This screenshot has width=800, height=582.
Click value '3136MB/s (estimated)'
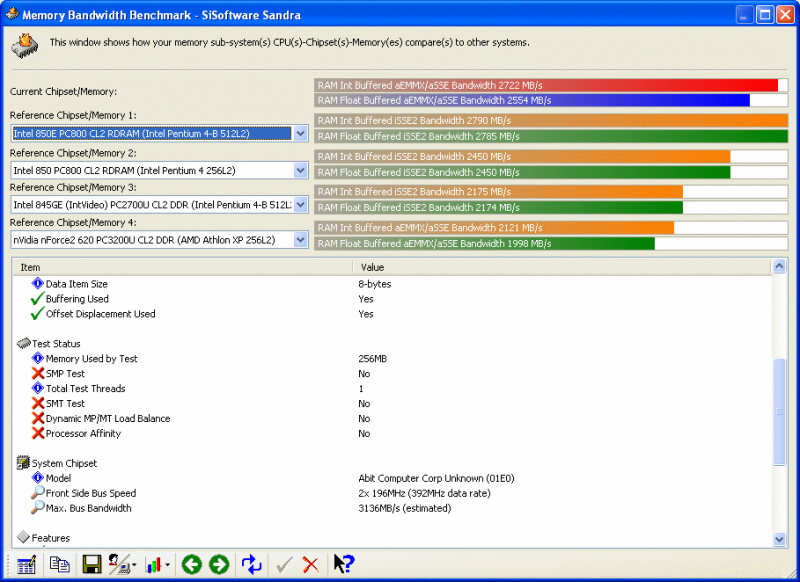pyautogui.click(x=405, y=508)
